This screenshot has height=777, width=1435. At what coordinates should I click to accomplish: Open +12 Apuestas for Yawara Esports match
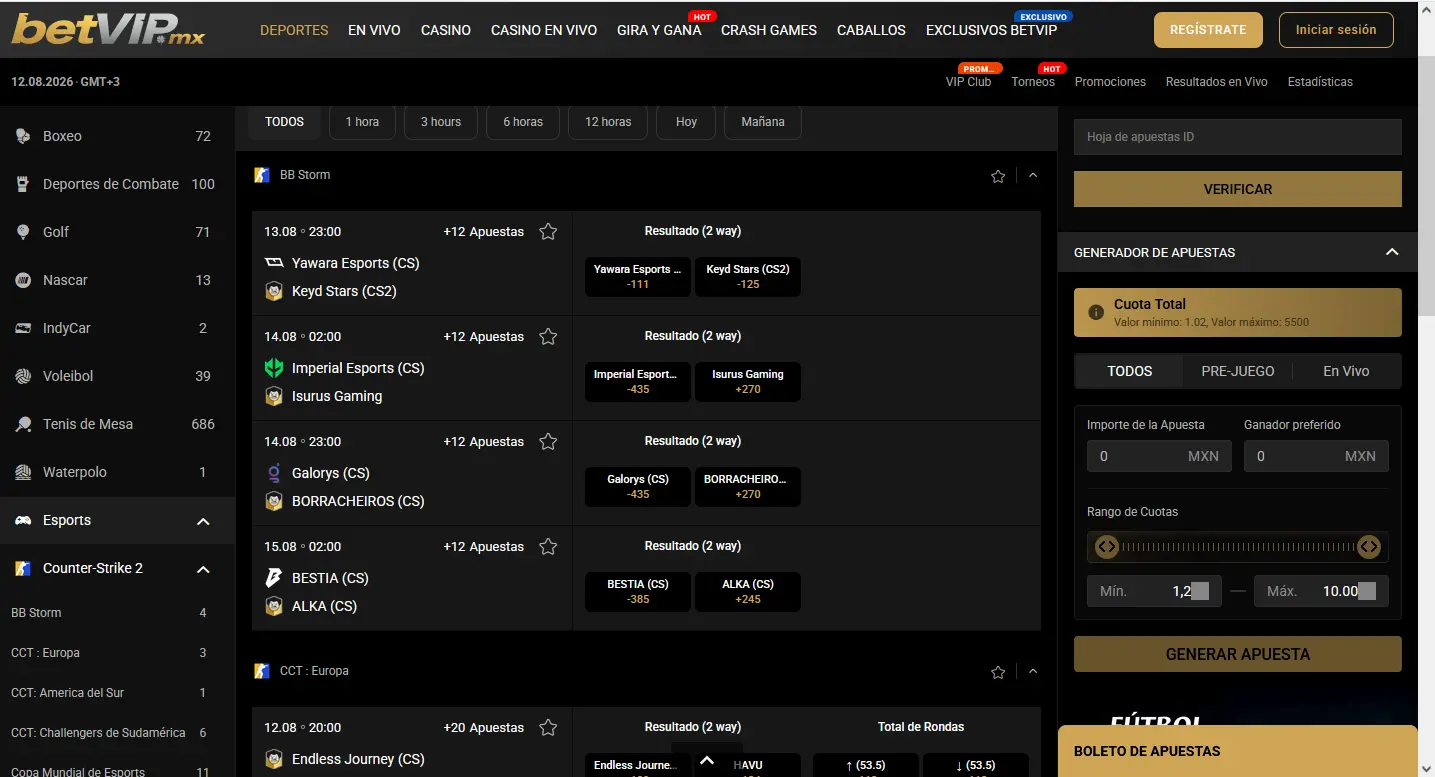click(484, 232)
